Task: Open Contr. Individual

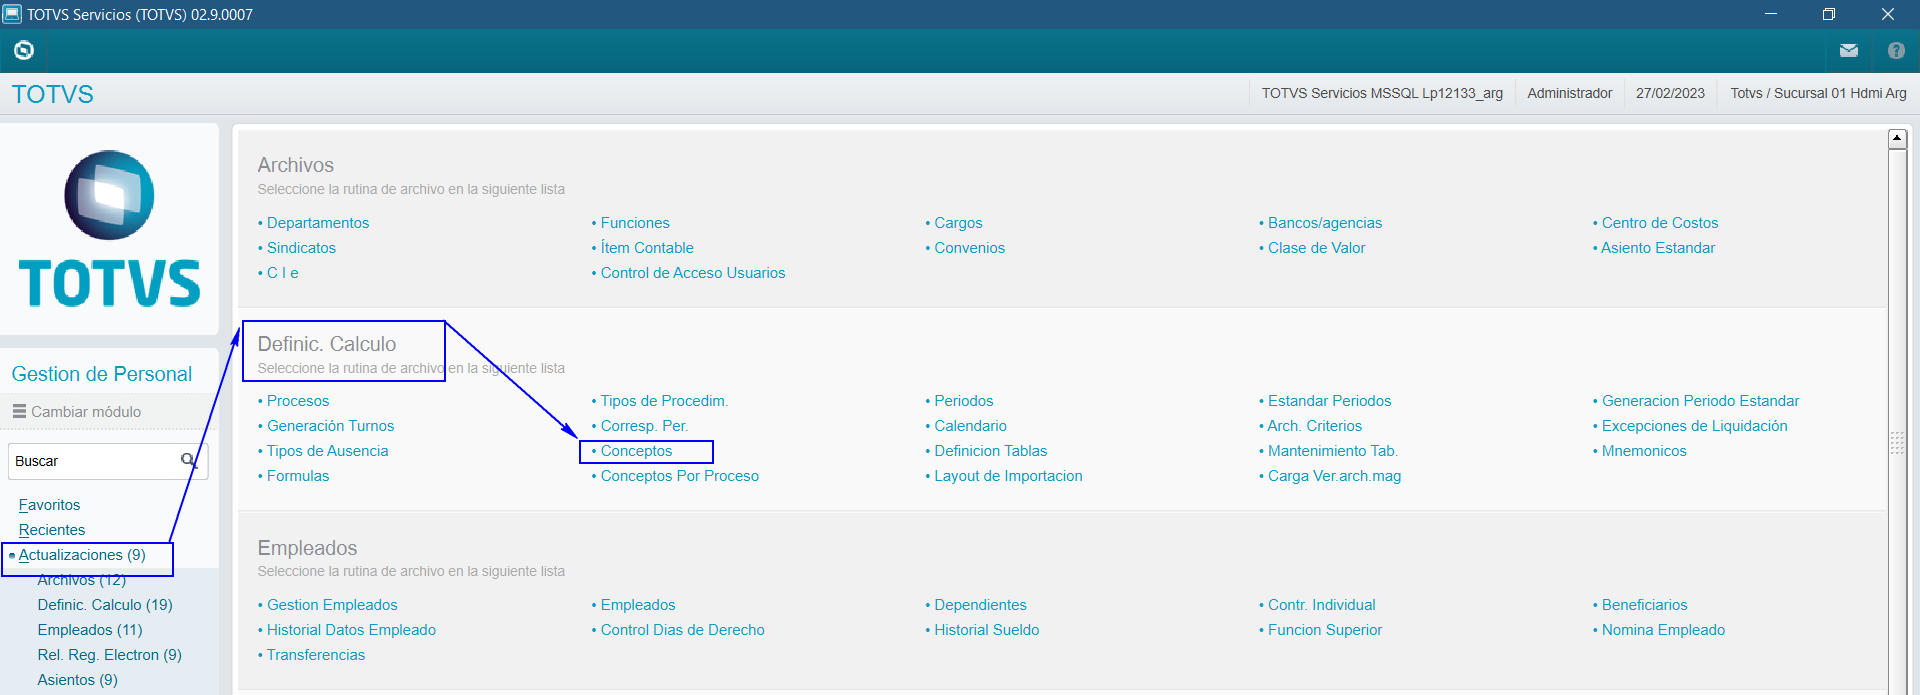Action: [x=1321, y=605]
